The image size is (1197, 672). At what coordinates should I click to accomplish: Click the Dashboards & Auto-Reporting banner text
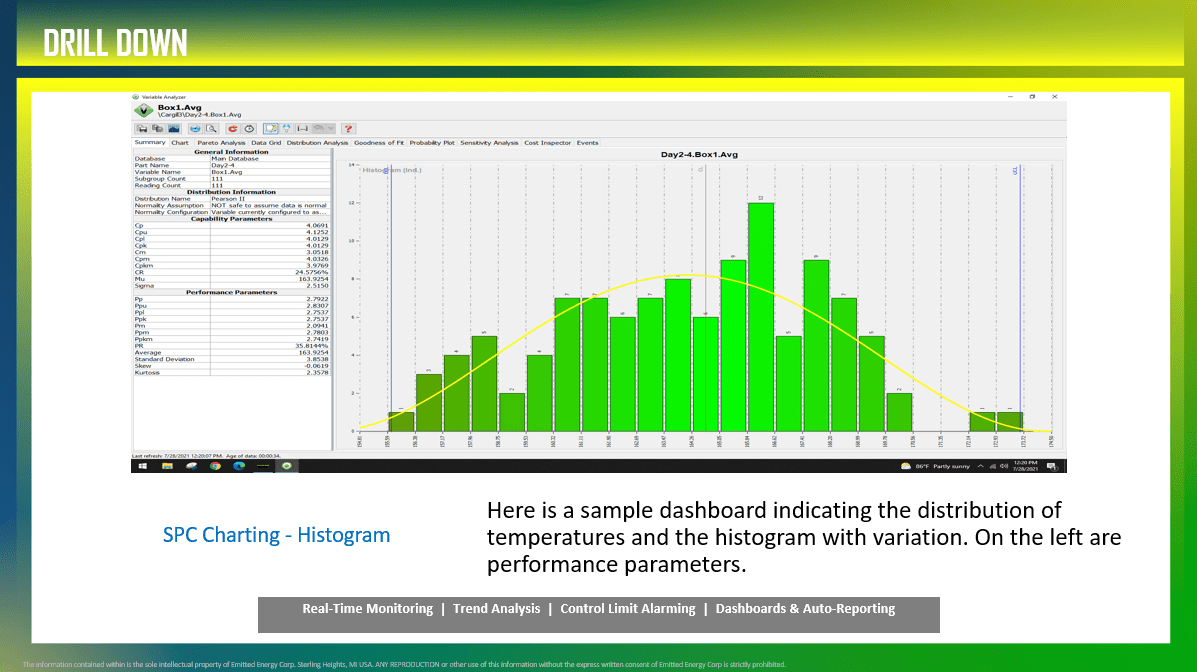click(805, 609)
